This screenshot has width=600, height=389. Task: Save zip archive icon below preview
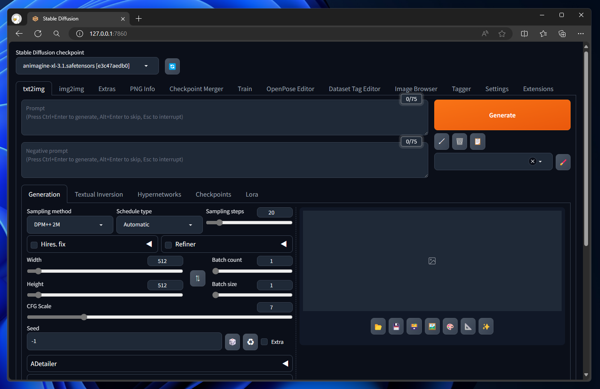pyautogui.click(x=414, y=327)
